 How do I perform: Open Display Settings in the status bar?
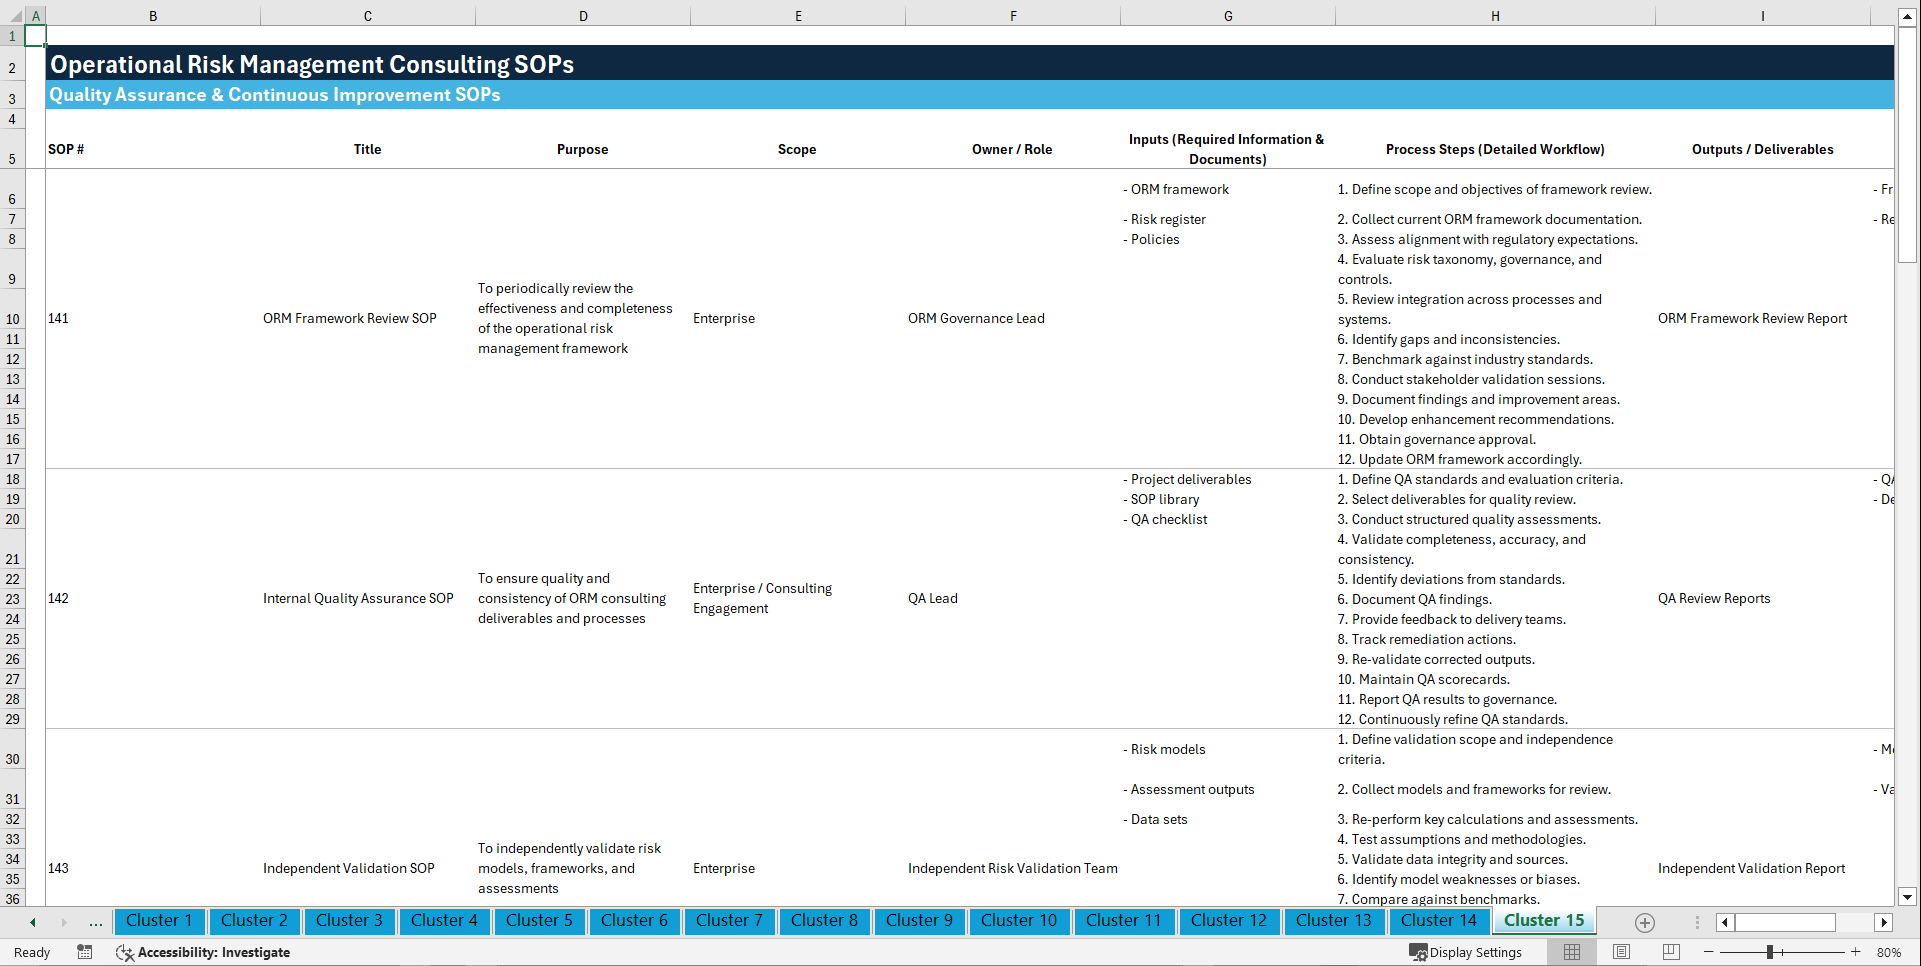pos(1466,952)
